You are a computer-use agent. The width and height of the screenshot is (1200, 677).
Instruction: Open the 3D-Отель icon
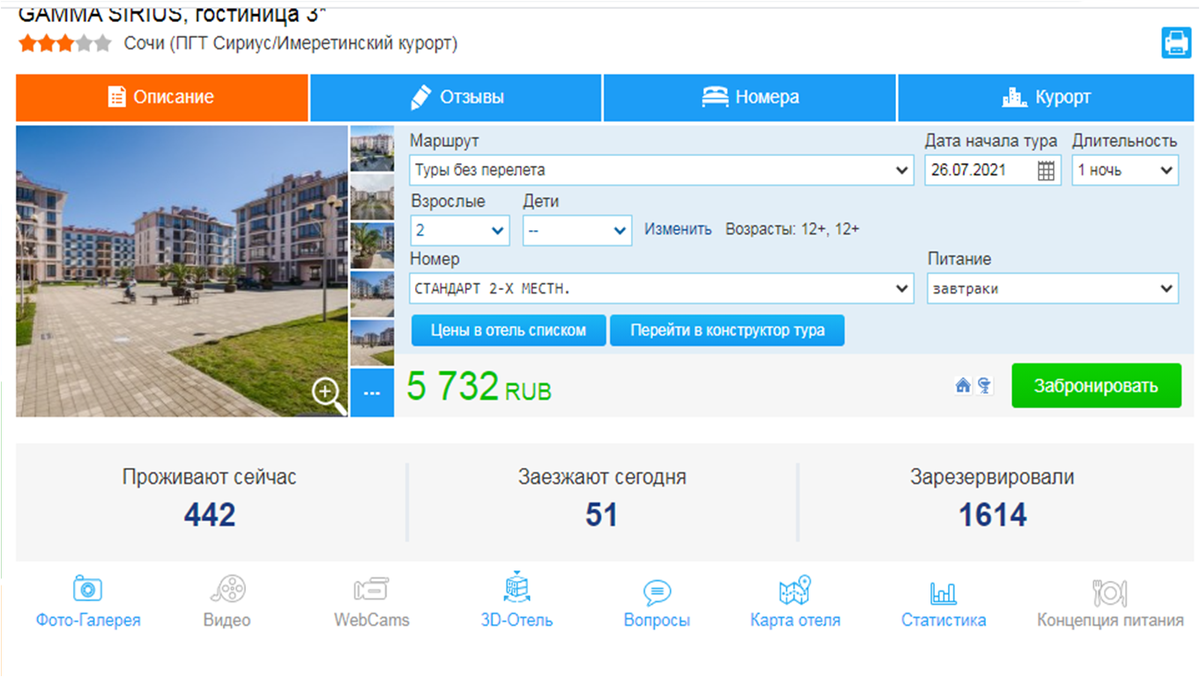pos(517,587)
